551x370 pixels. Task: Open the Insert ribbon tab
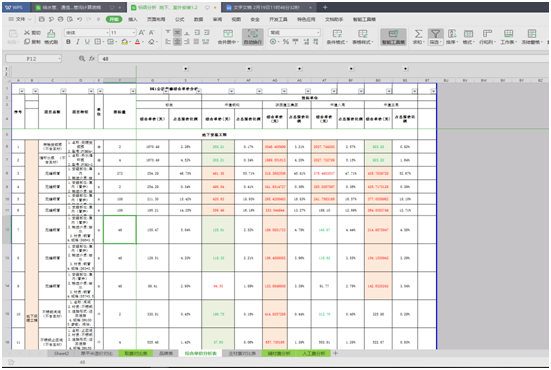pyautogui.click(x=133, y=19)
